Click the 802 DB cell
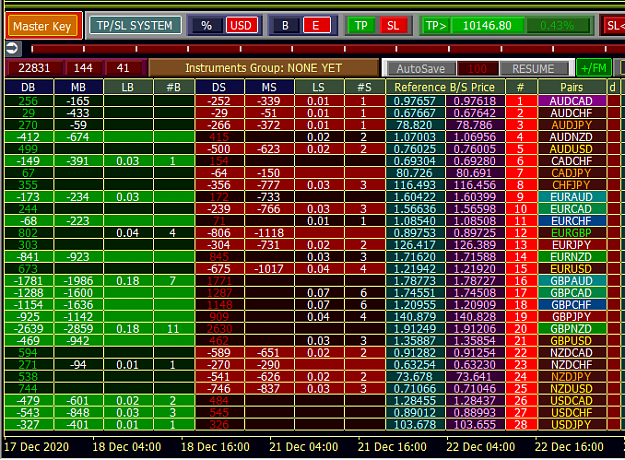 pos(29,233)
